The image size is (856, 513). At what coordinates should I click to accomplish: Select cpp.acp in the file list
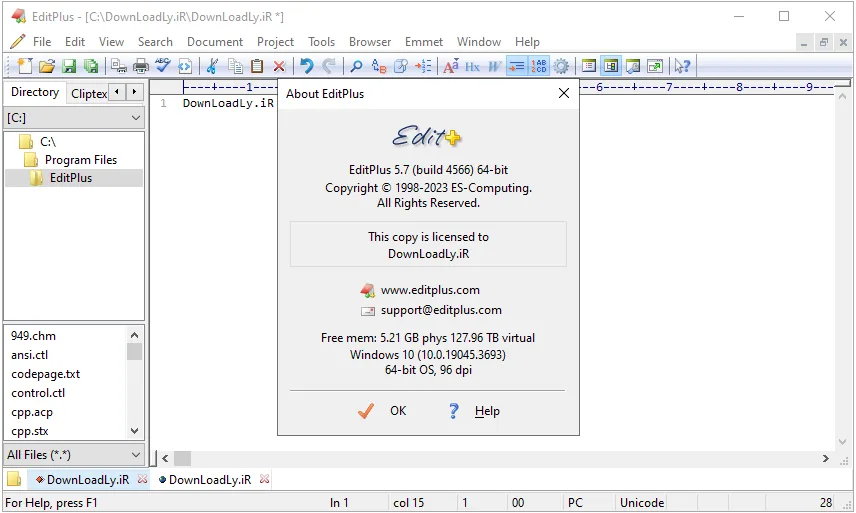pos(32,412)
